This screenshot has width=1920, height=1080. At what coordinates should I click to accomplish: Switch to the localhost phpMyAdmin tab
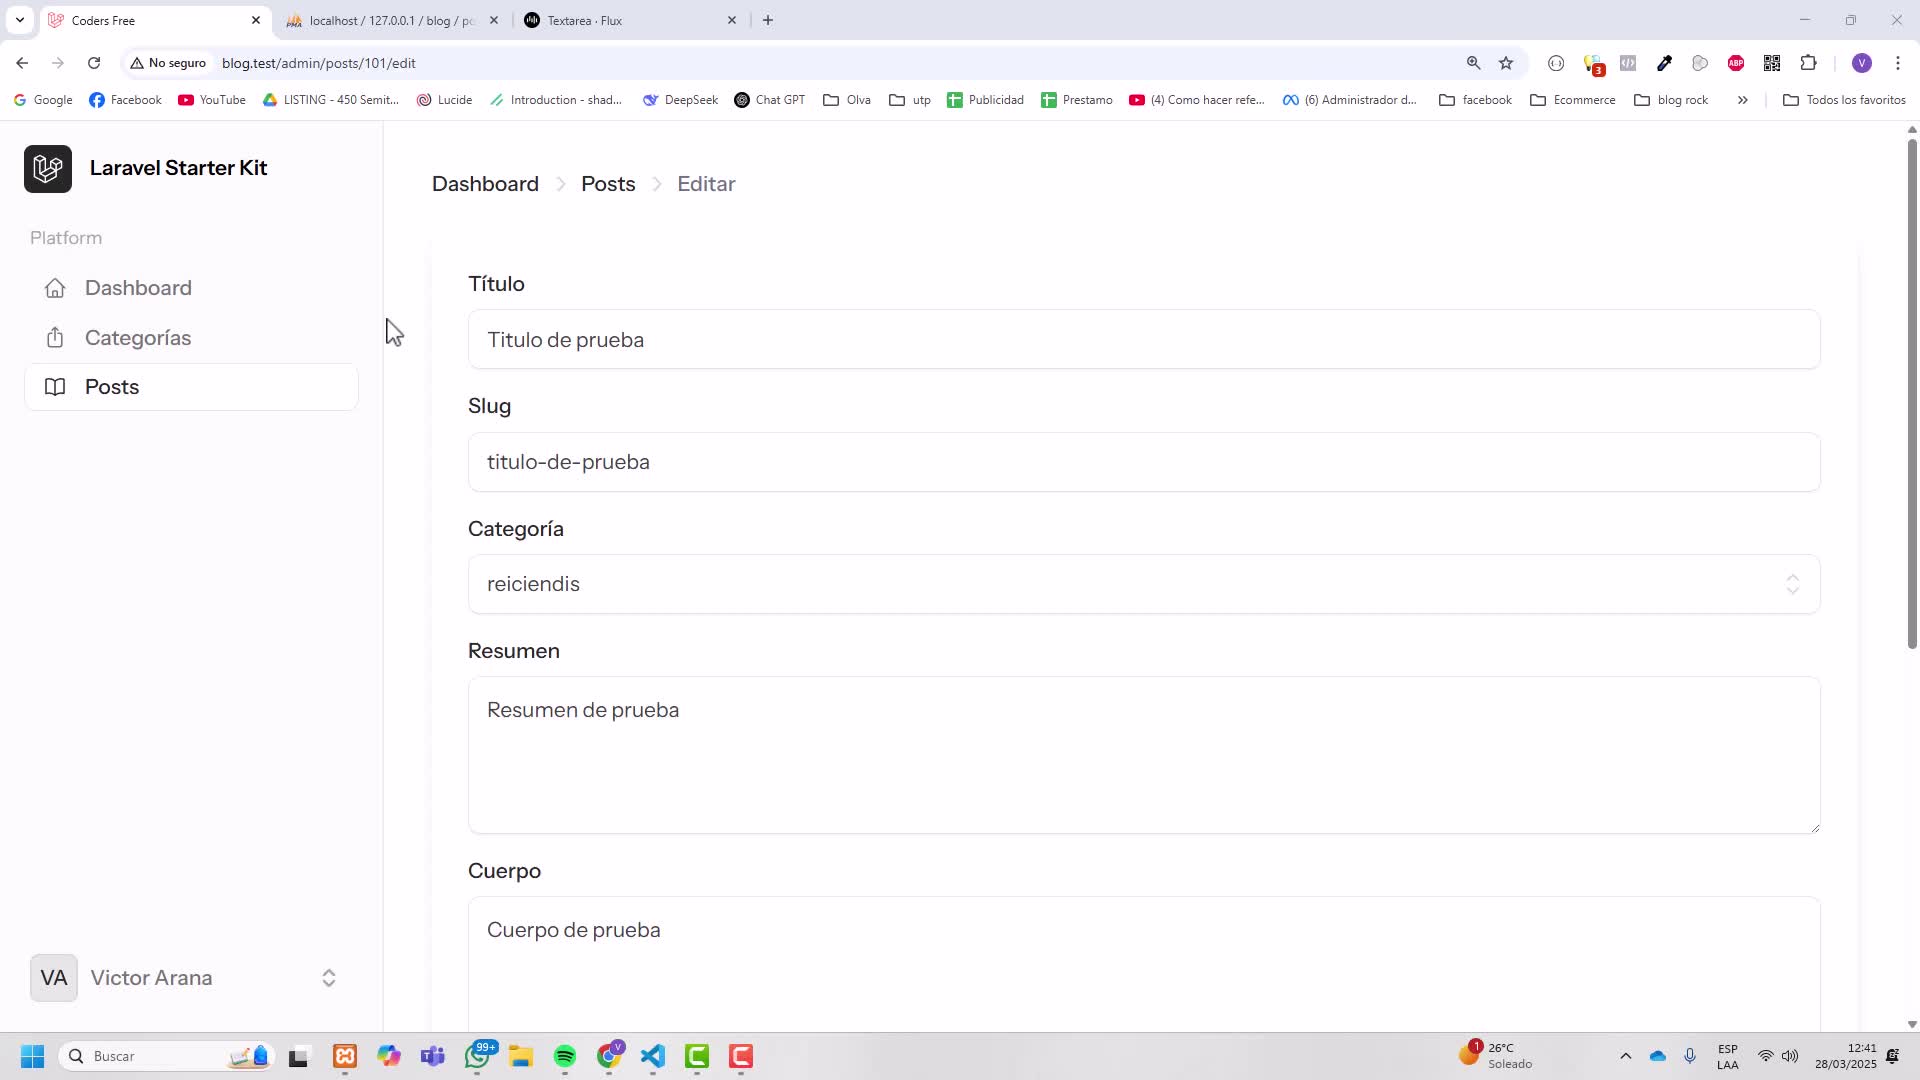tap(392, 20)
